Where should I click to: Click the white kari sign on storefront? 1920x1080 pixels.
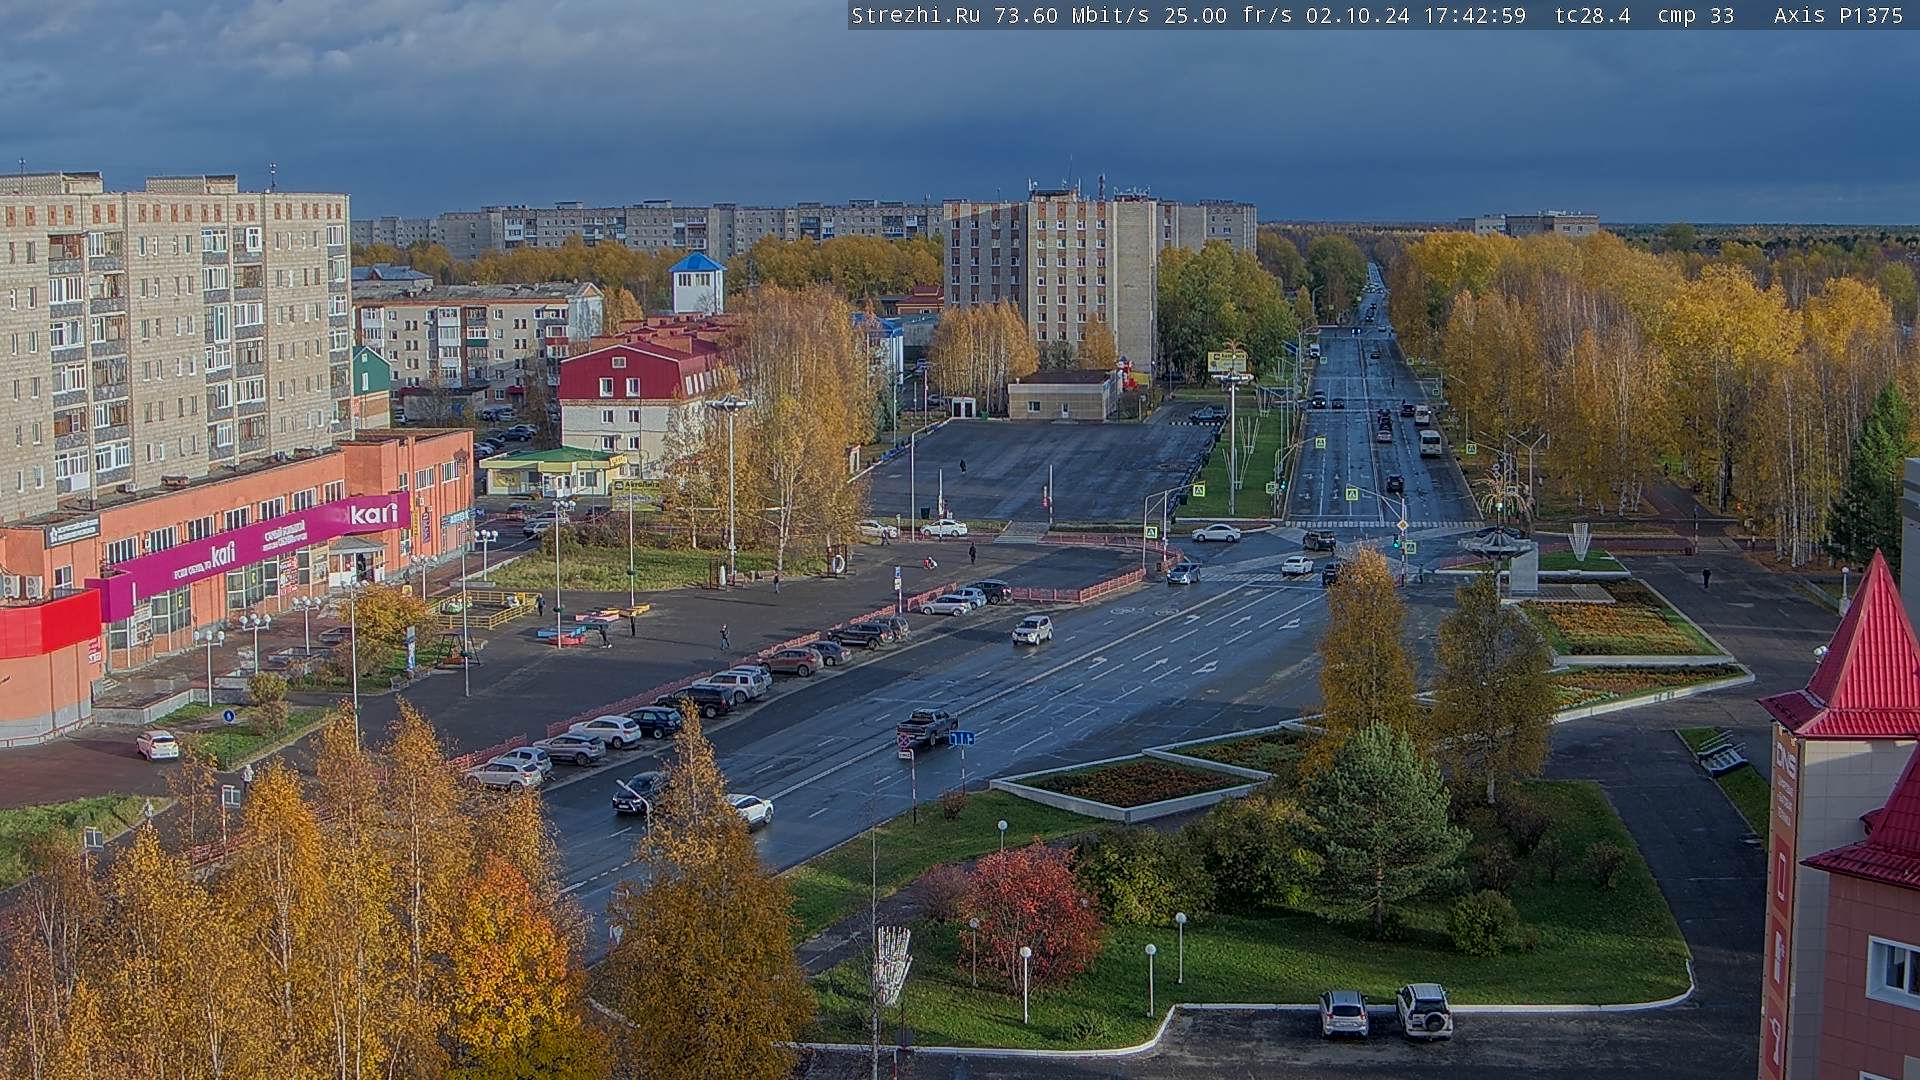pyautogui.click(x=374, y=515)
